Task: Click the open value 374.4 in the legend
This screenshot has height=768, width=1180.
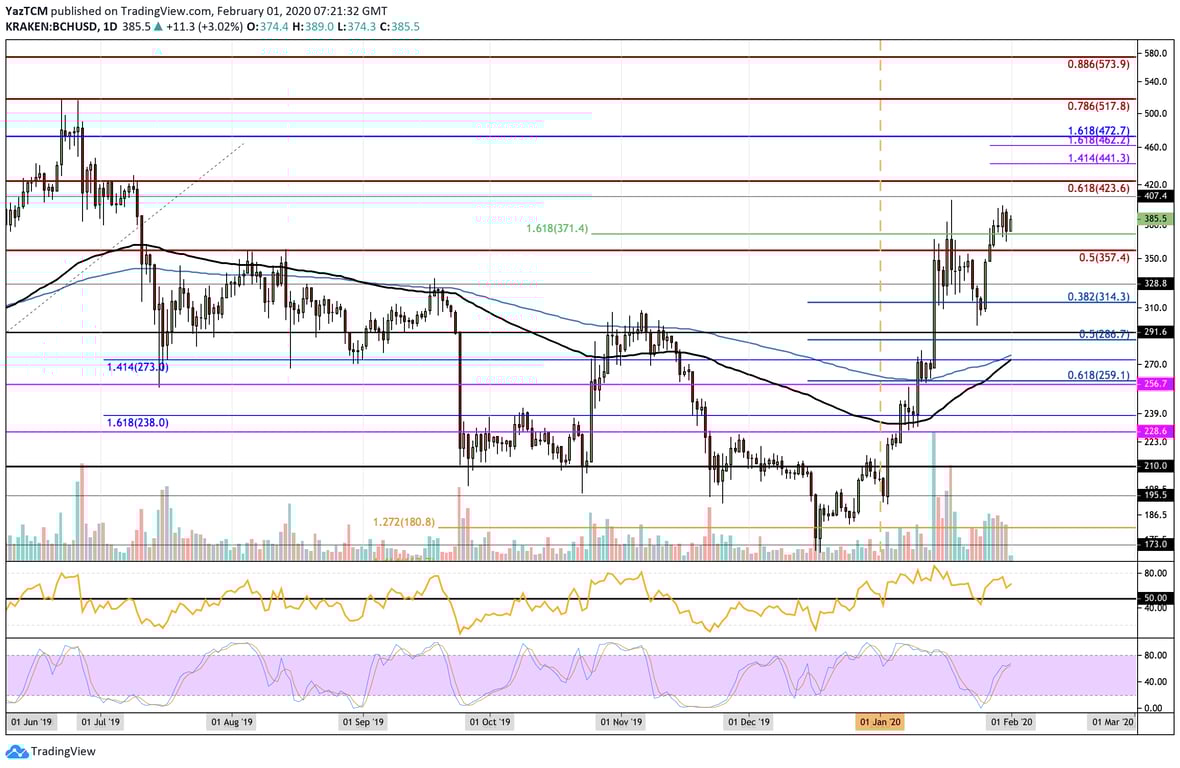Action: click(x=275, y=27)
